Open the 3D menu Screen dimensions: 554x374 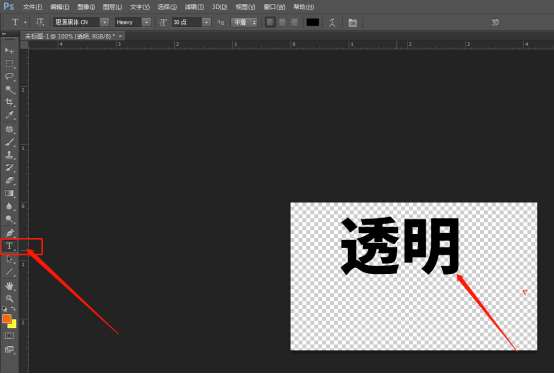pyautogui.click(x=219, y=7)
